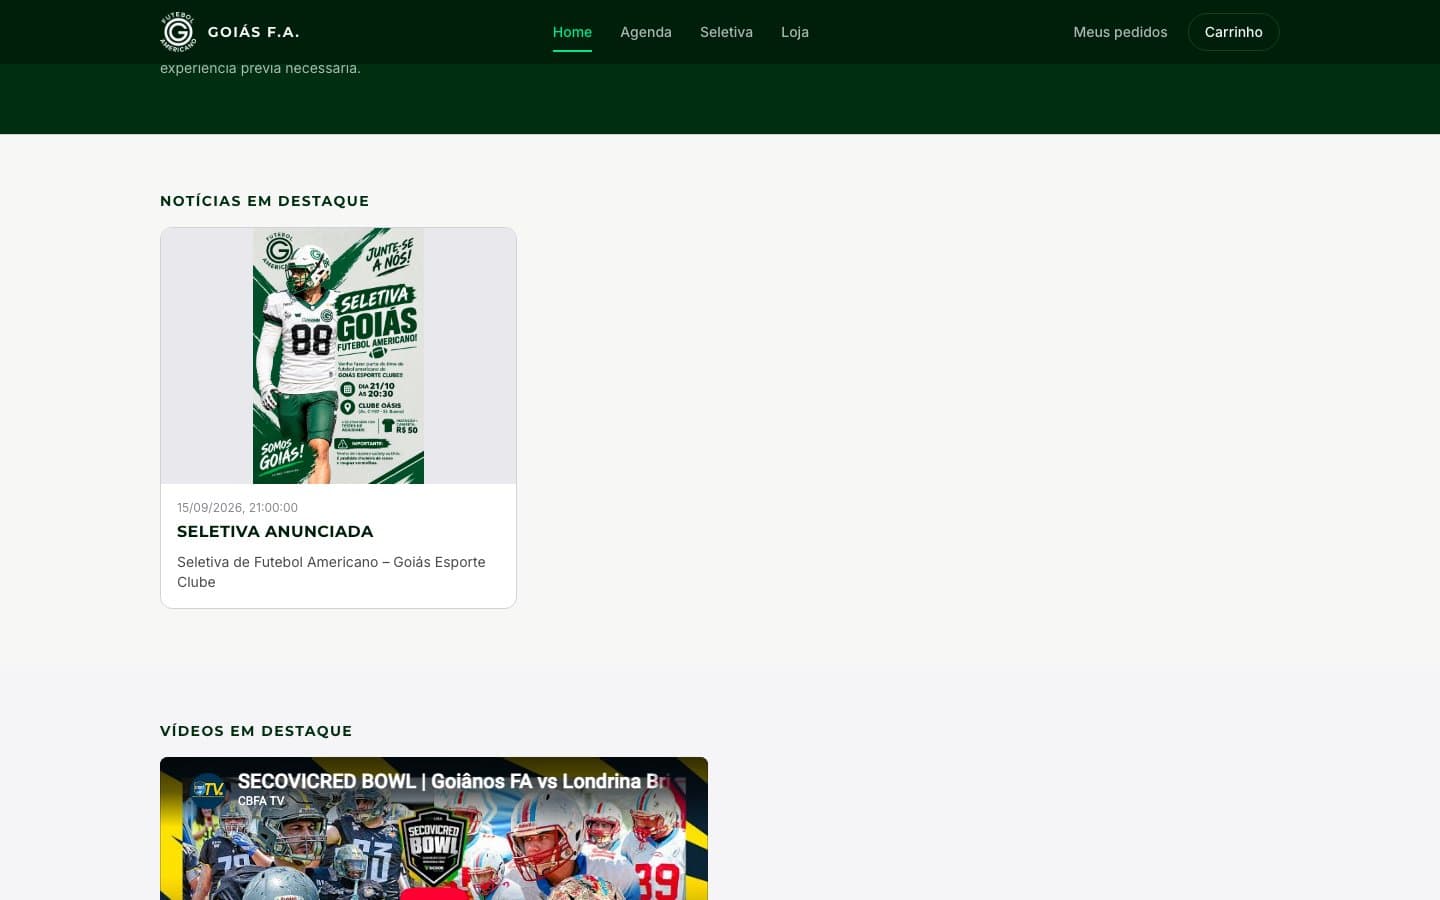Image resolution: width=1440 pixels, height=900 pixels.
Task: Visit the Loja store page
Action: point(795,32)
